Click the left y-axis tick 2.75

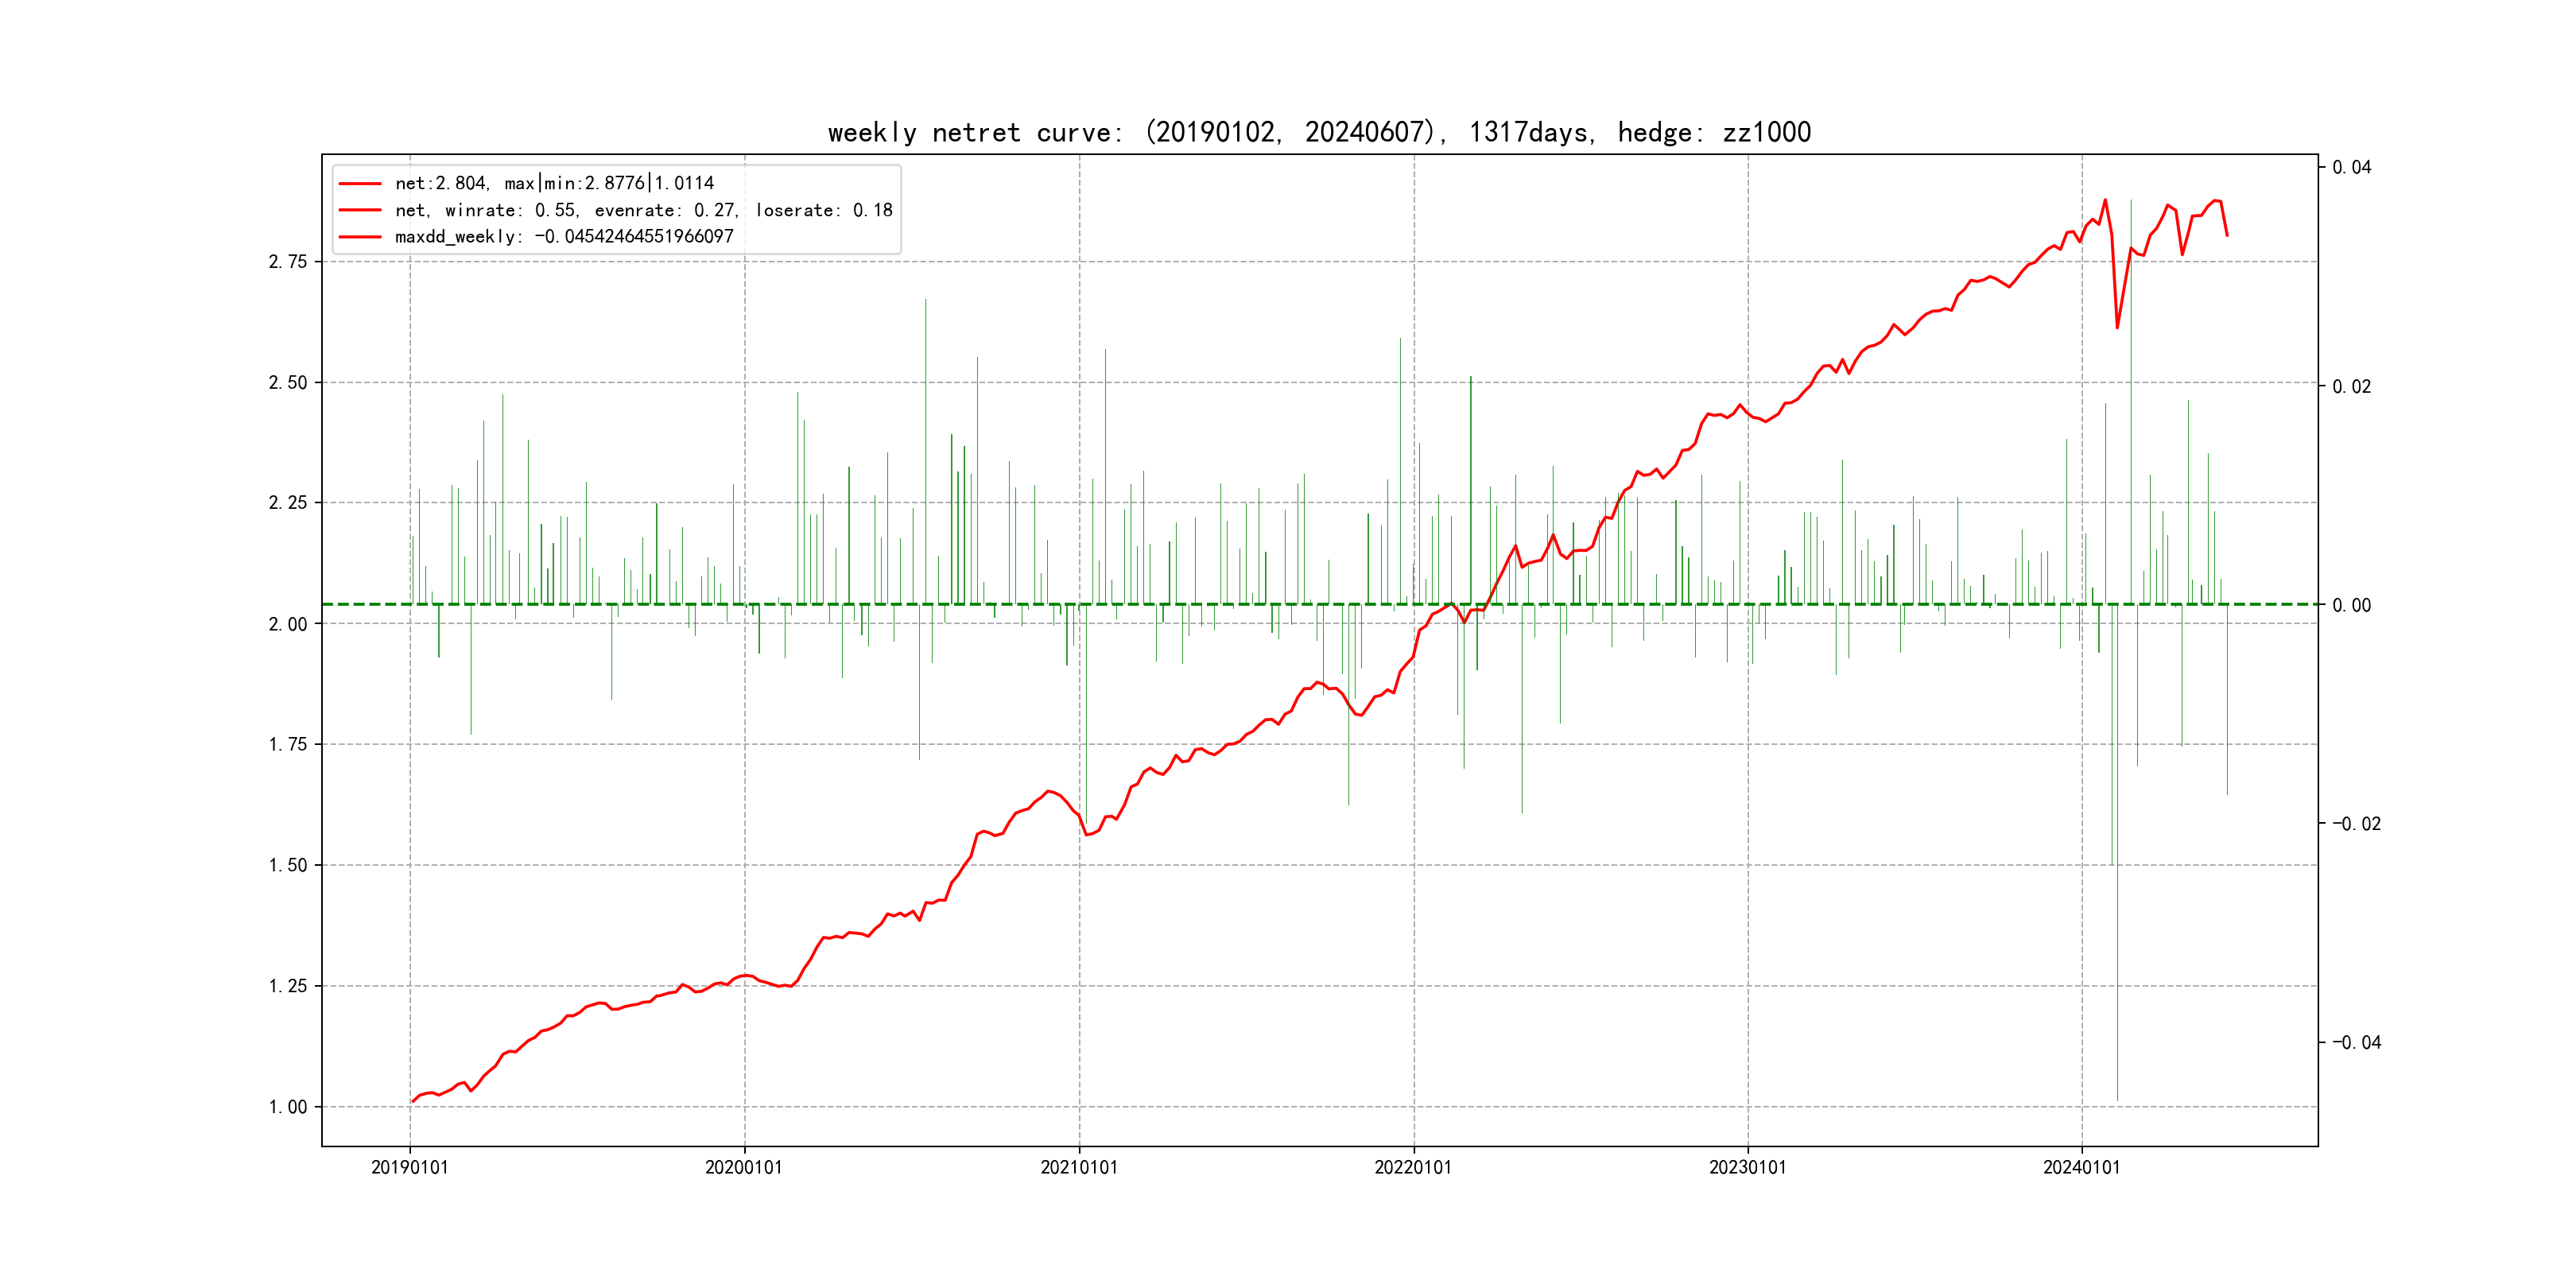tap(288, 262)
